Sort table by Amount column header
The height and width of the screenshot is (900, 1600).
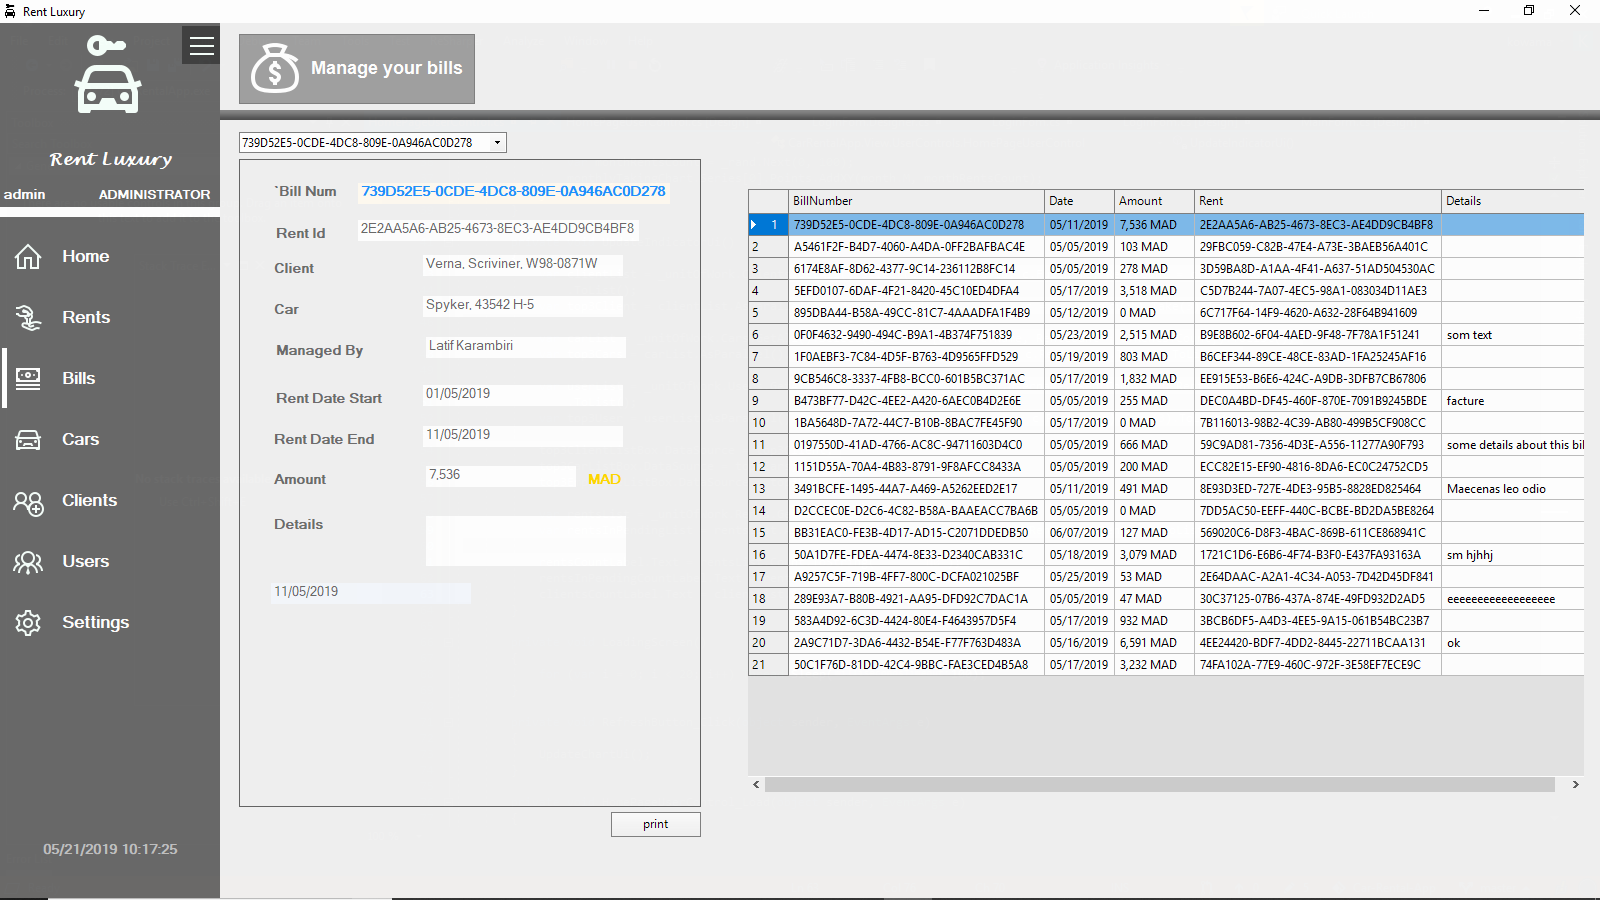pyautogui.click(x=1154, y=201)
